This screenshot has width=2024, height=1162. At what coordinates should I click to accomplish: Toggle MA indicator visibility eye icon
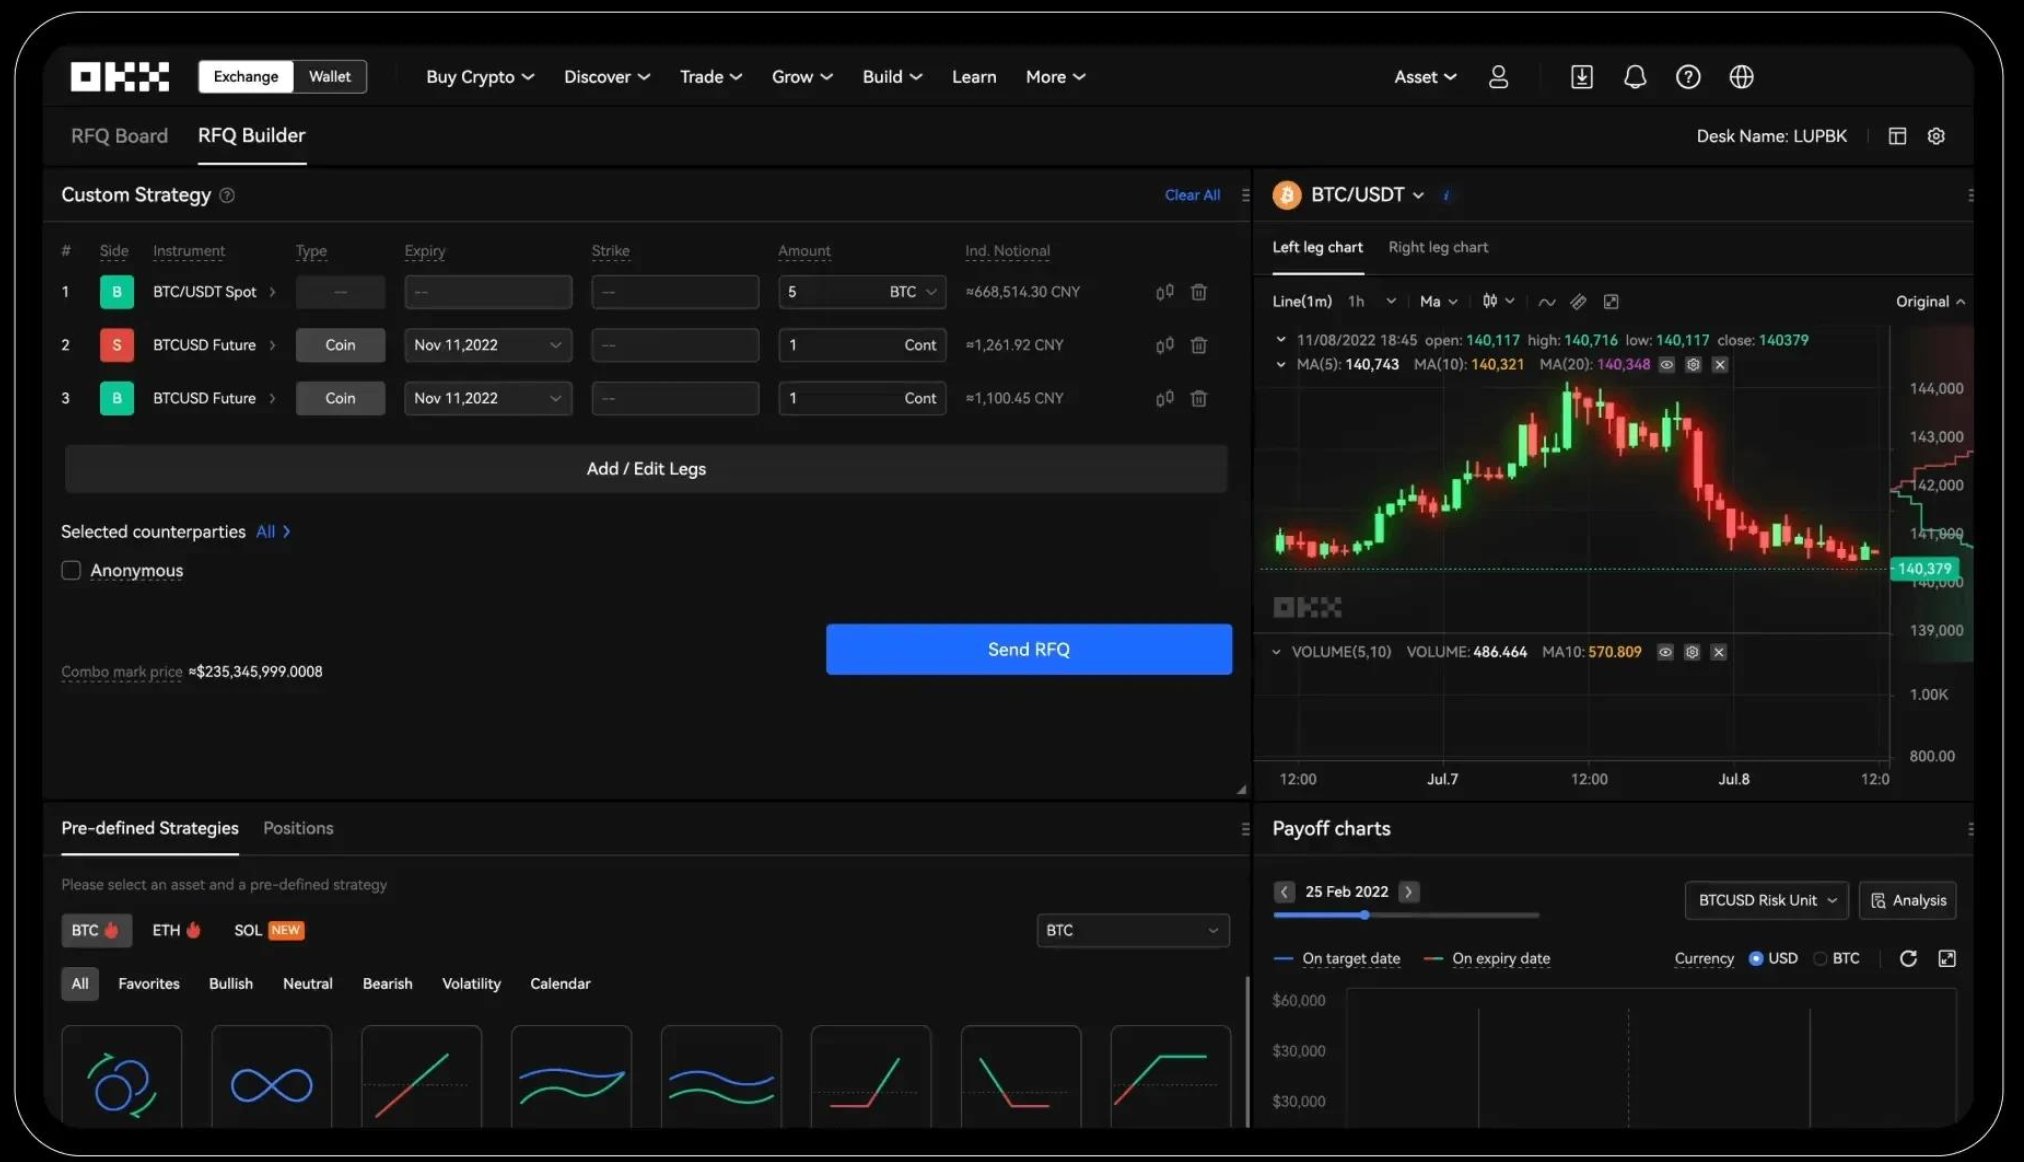(1666, 365)
